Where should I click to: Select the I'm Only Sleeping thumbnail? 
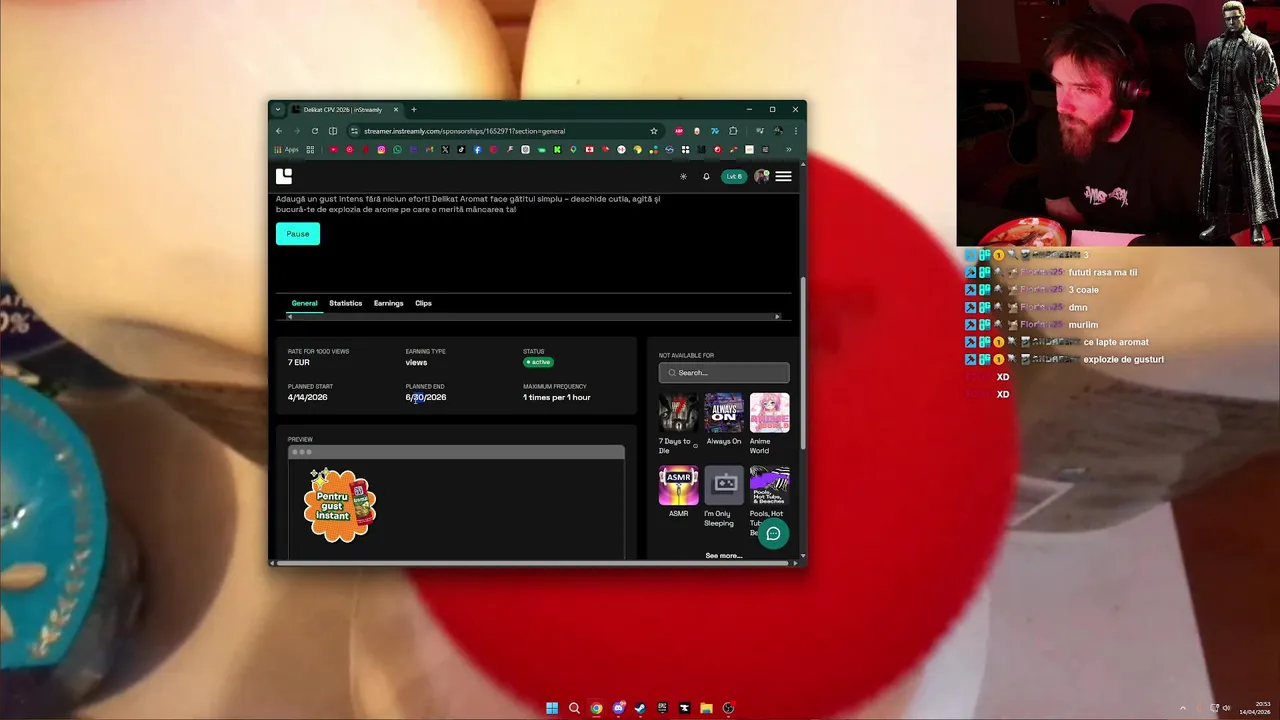click(724, 485)
